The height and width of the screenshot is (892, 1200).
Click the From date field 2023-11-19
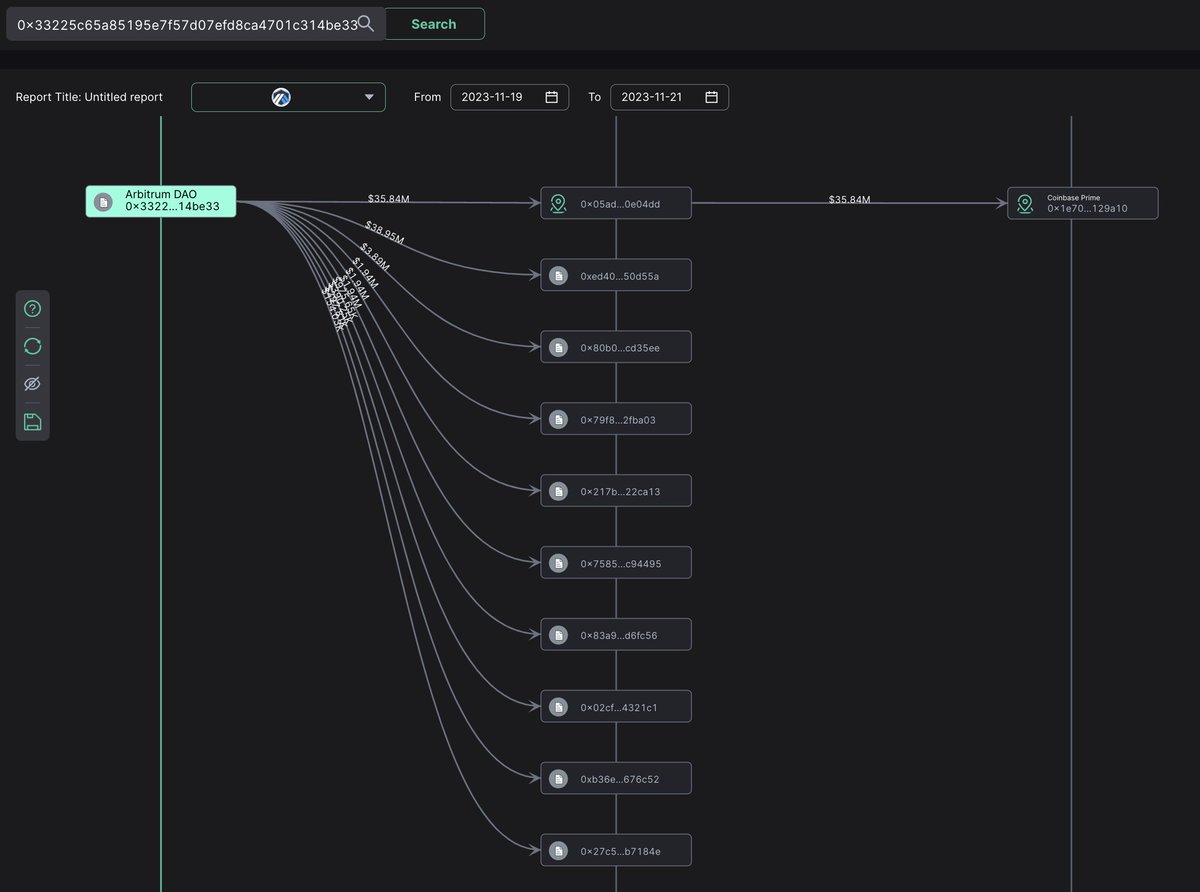(510, 97)
